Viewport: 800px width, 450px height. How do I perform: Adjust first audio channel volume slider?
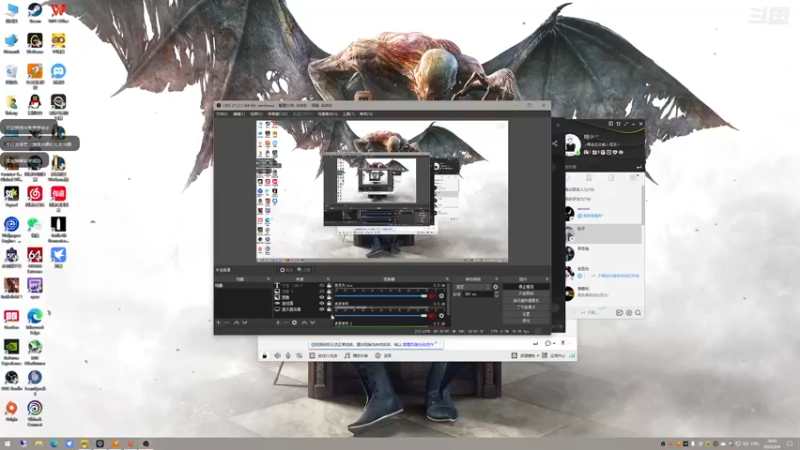point(381,296)
